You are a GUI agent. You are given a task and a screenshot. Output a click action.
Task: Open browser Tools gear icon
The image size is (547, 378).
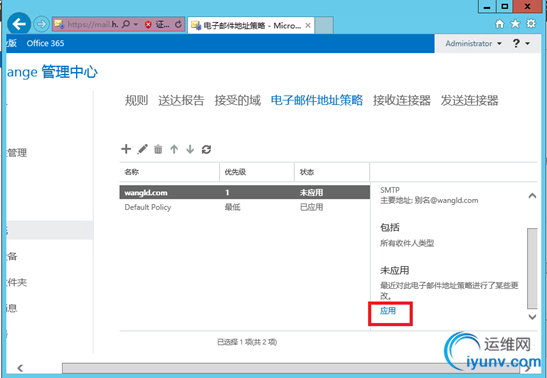tap(531, 24)
